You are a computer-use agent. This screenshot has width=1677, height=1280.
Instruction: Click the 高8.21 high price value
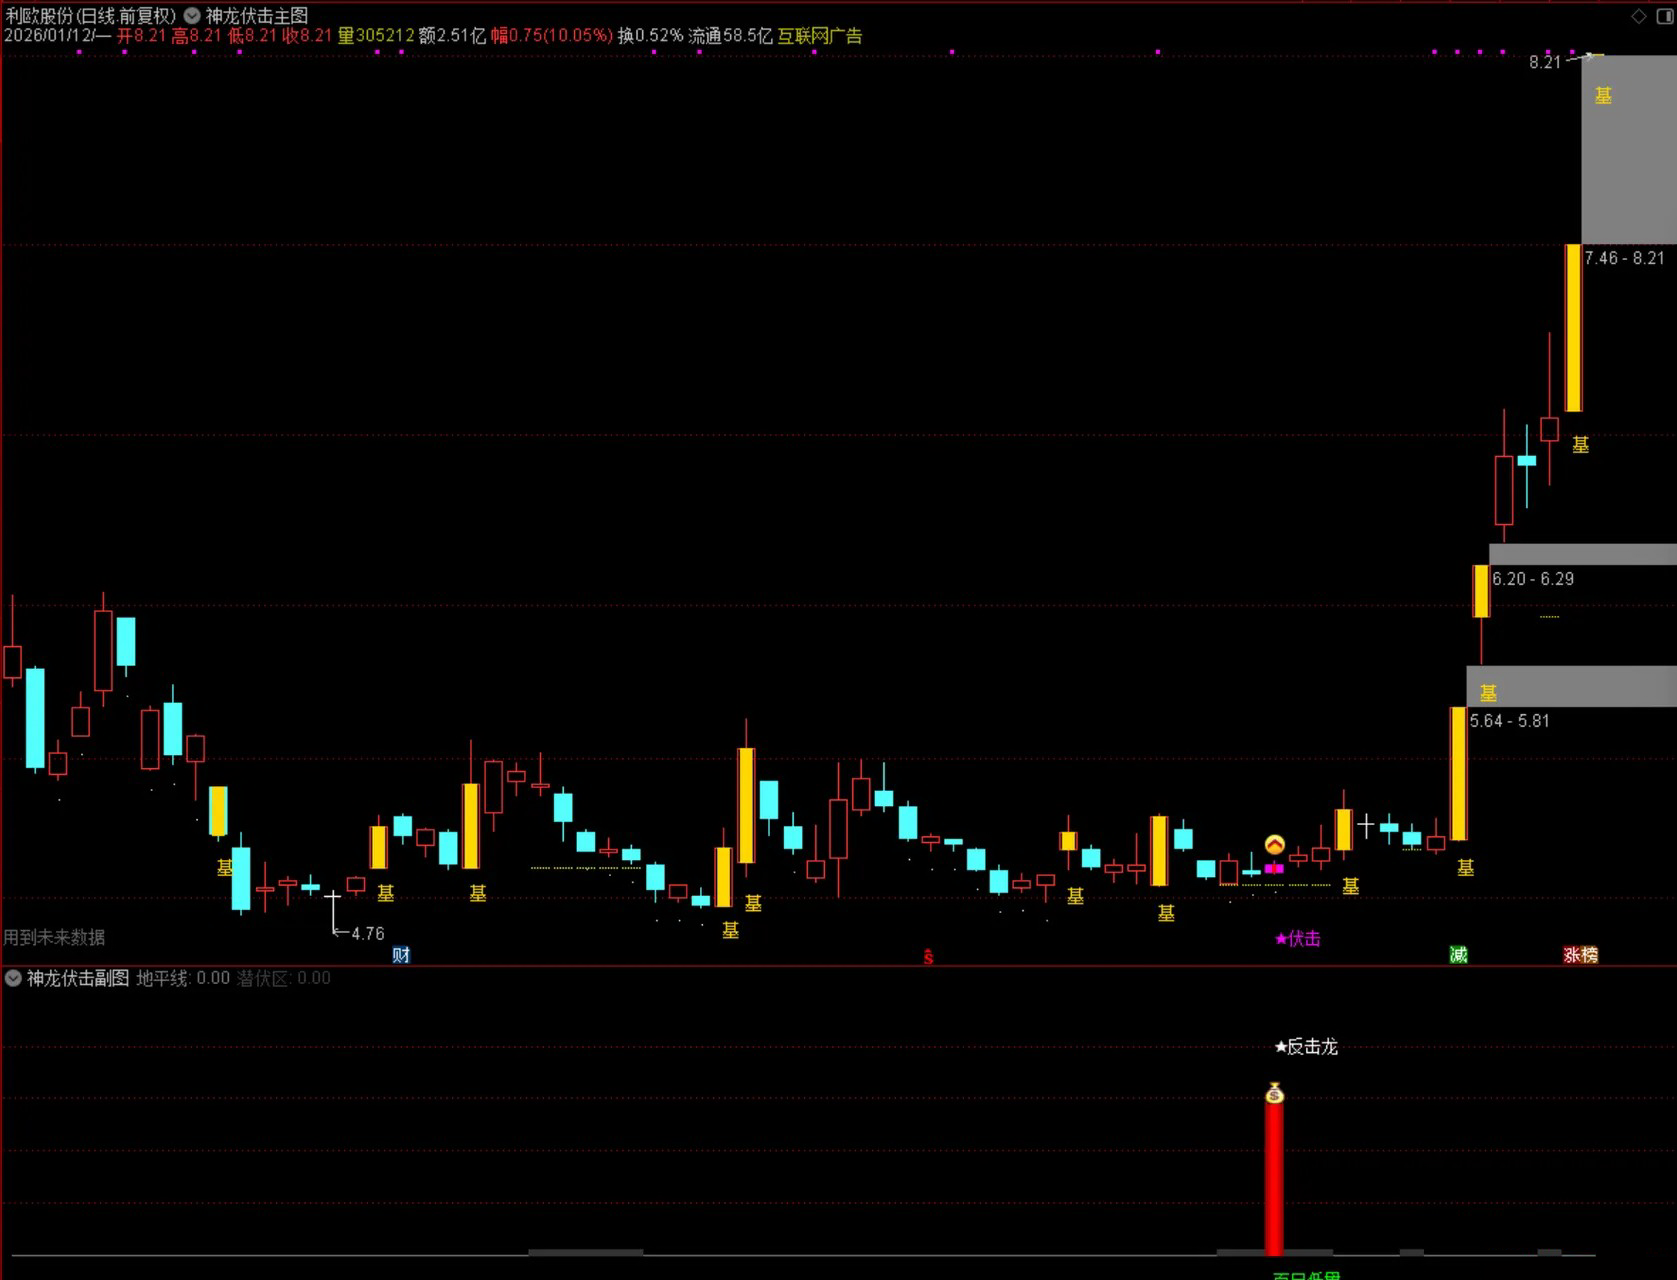pyautogui.click(x=196, y=36)
